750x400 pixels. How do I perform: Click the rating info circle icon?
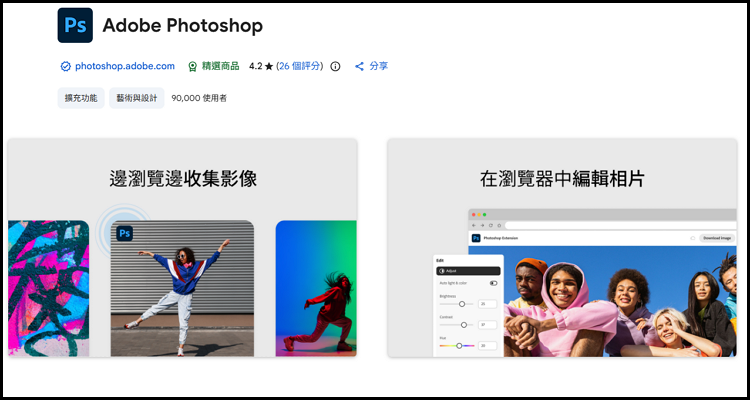[x=335, y=67]
